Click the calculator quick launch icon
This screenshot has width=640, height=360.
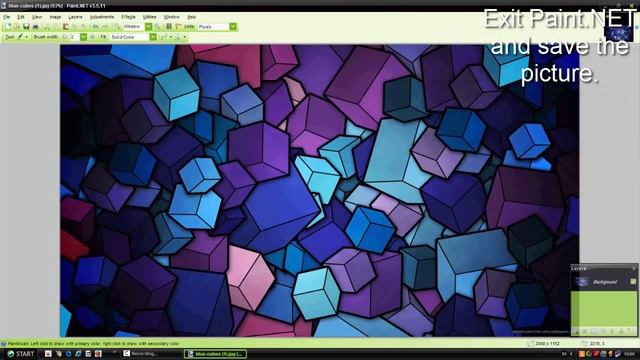click(x=88, y=354)
